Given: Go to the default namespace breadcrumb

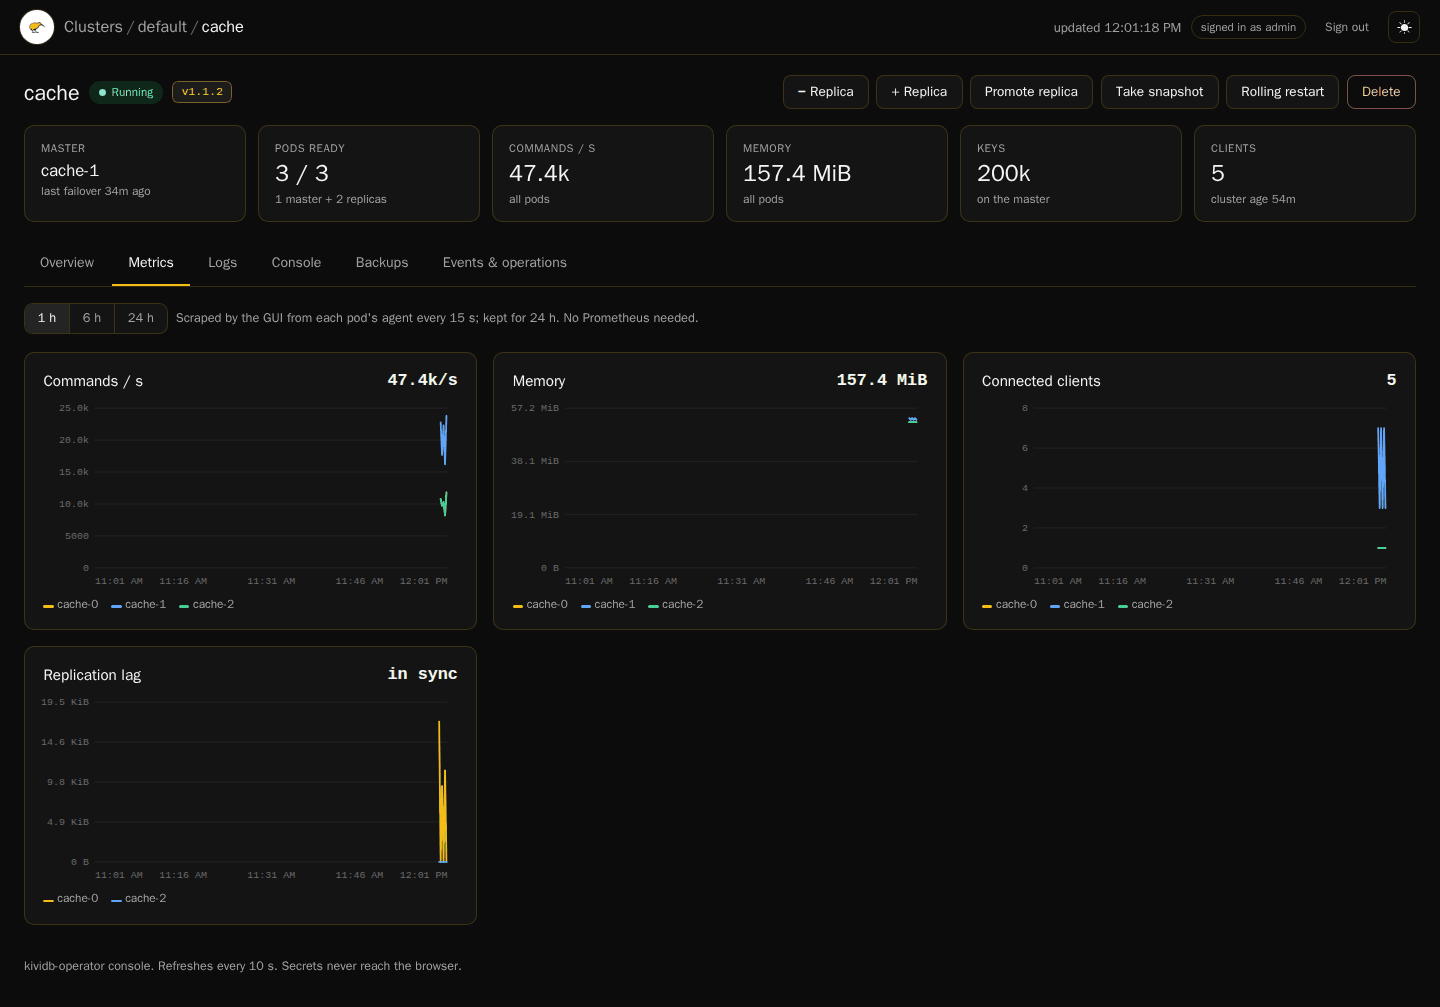Looking at the screenshot, I should [x=162, y=27].
